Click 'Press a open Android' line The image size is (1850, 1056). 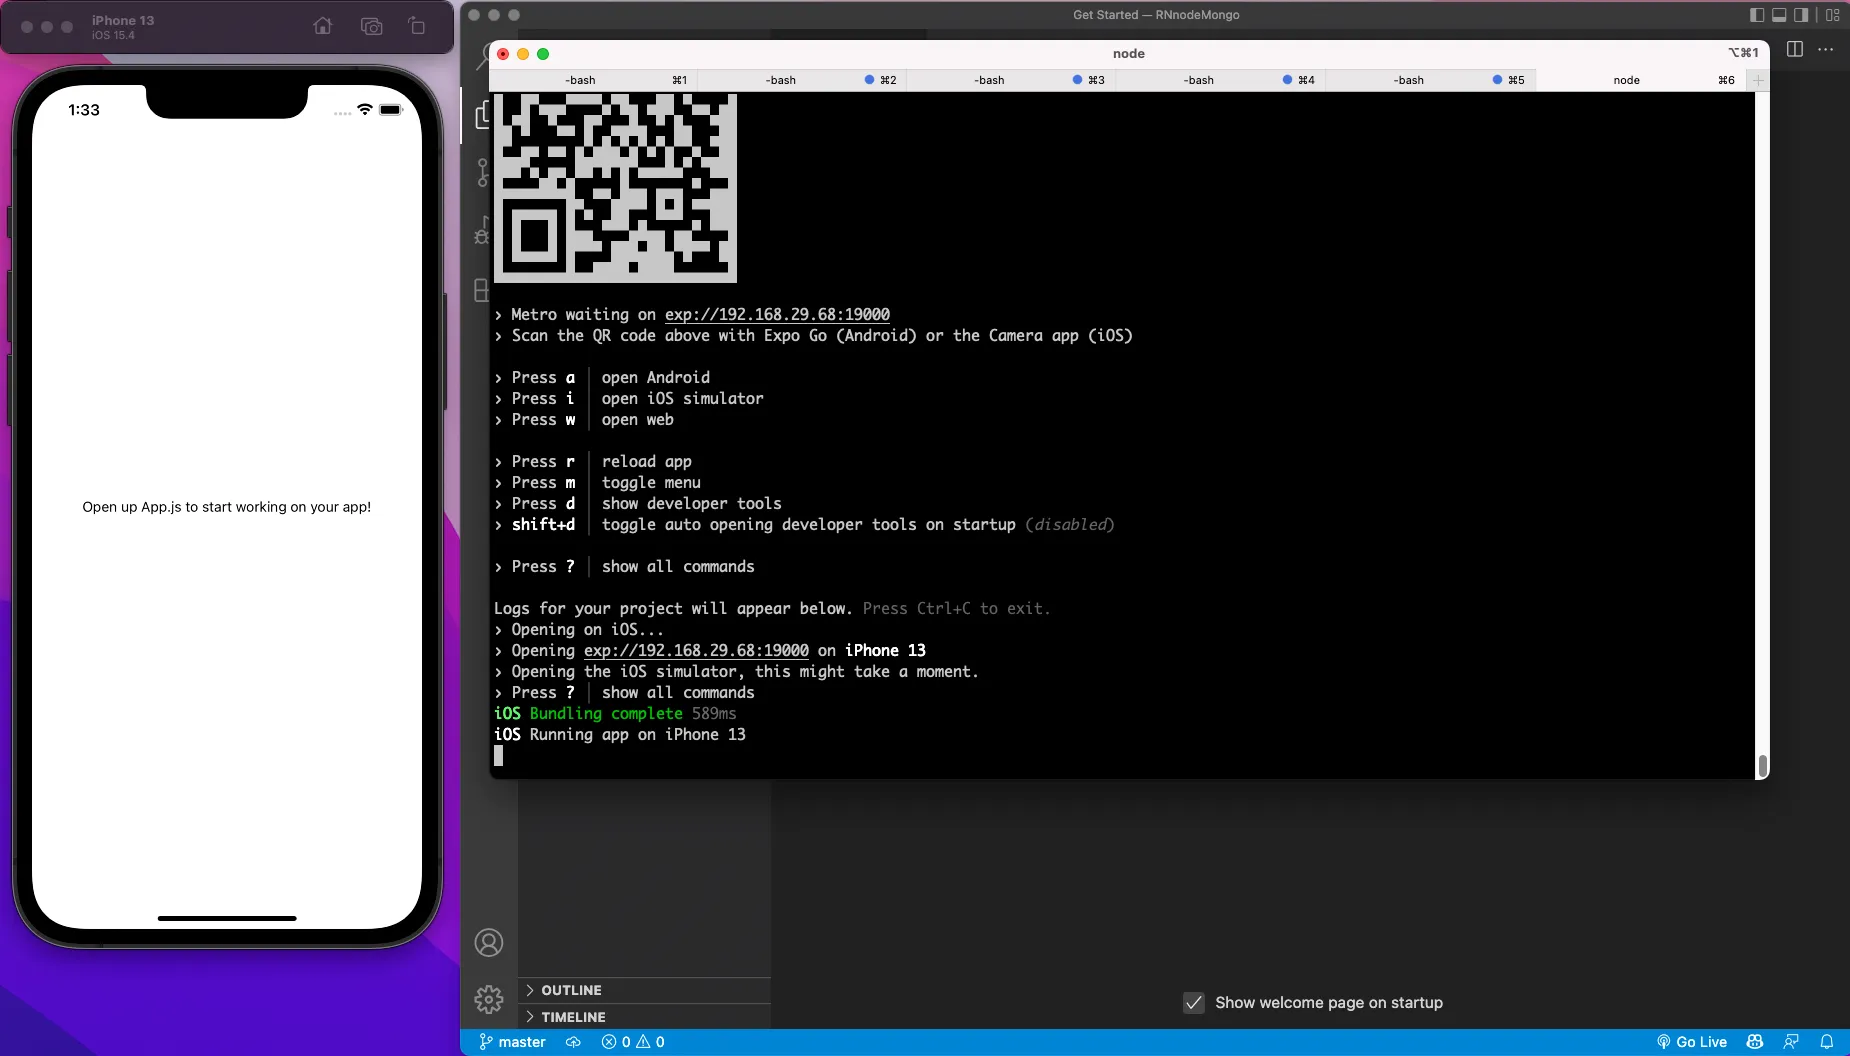(x=602, y=377)
